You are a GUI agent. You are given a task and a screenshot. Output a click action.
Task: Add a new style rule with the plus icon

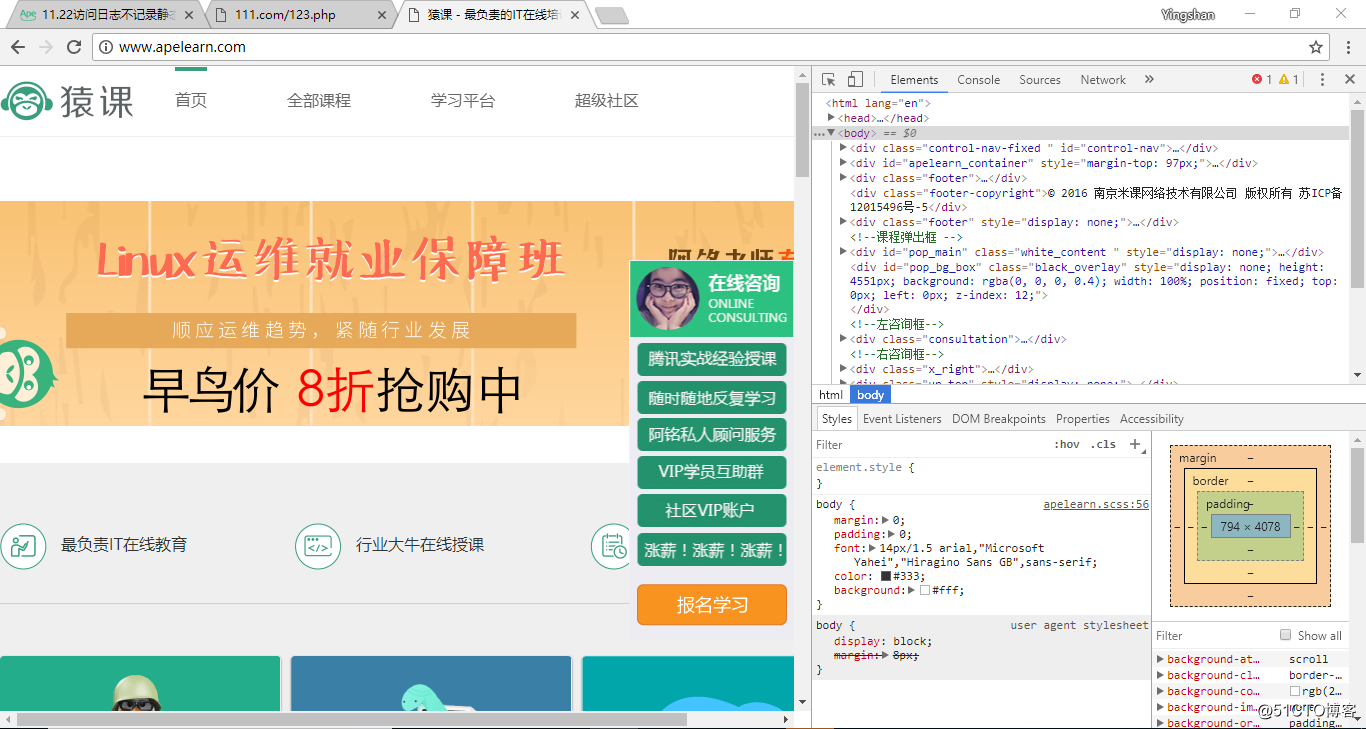click(x=1135, y=444)
